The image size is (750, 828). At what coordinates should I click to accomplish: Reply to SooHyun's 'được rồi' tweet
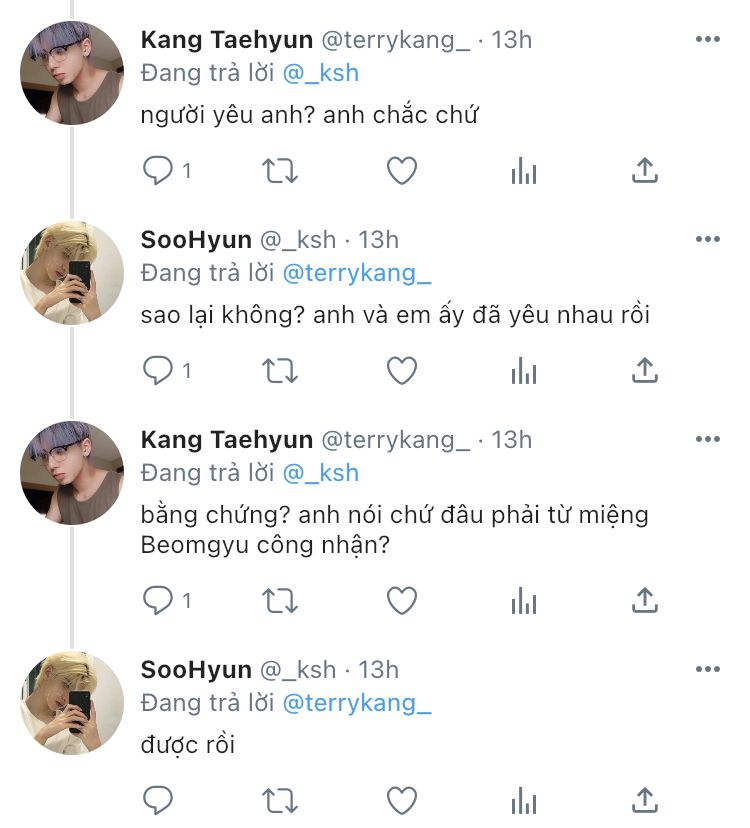158,801
